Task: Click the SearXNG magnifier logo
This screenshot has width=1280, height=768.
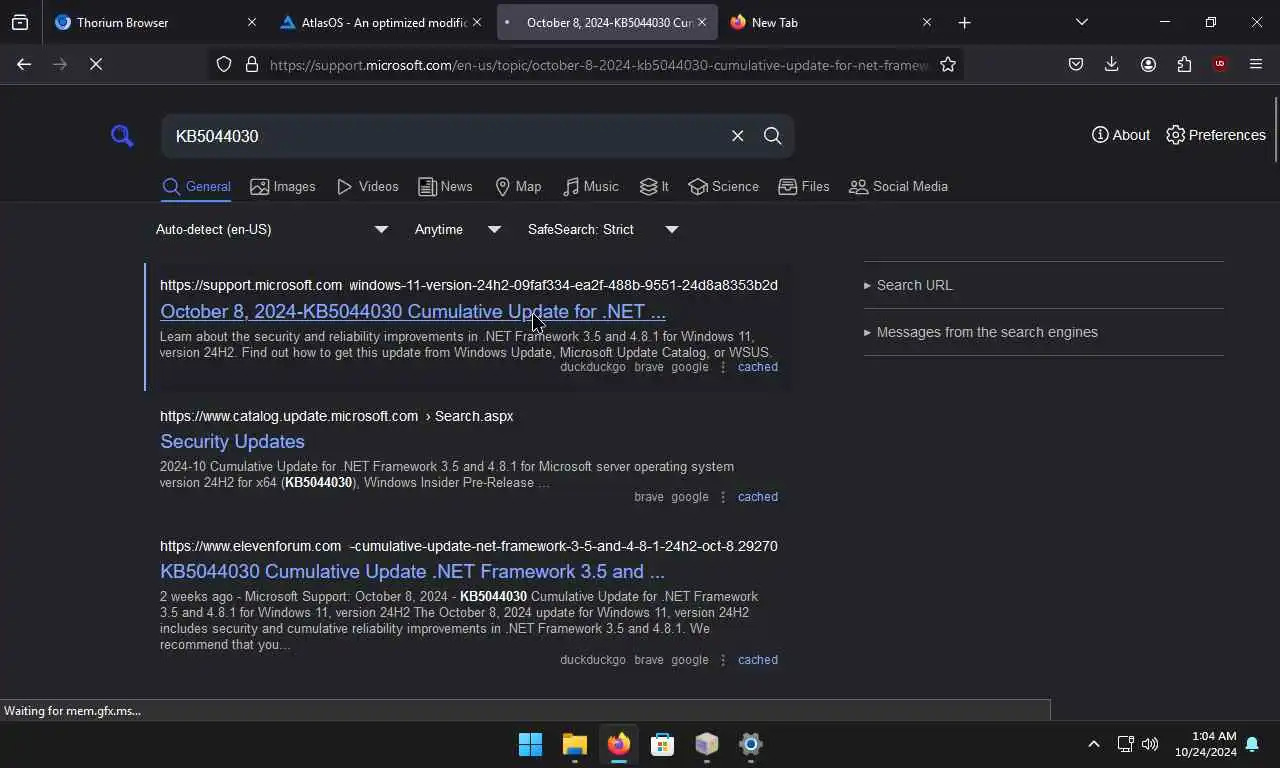Action: pyautogui.click(x=122, y=136)
